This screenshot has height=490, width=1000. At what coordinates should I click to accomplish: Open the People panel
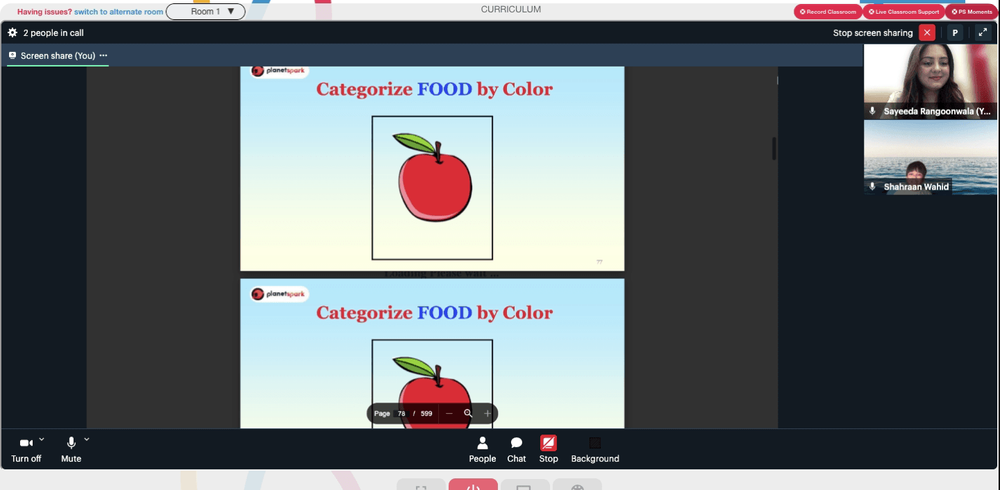click(x=482, y=450)
